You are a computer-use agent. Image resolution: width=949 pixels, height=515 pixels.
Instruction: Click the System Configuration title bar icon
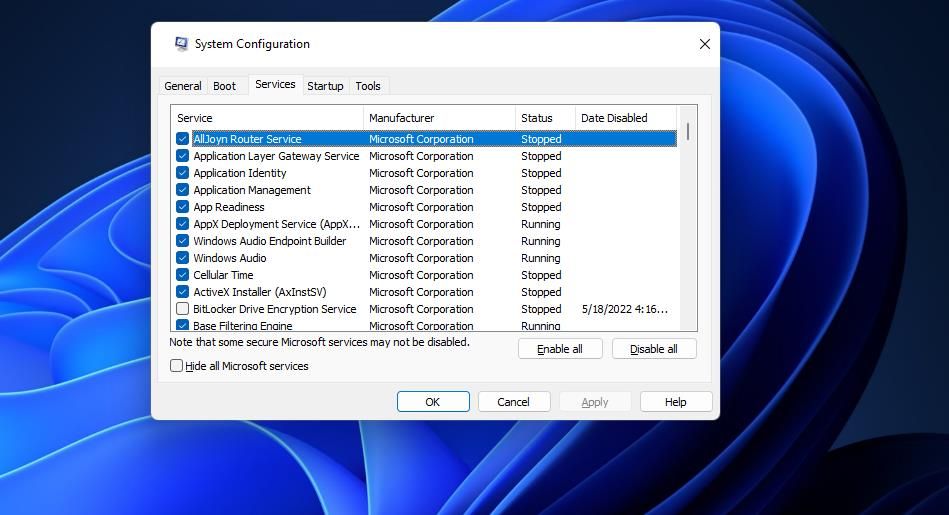pyautogui.click(x=181, y=44)
